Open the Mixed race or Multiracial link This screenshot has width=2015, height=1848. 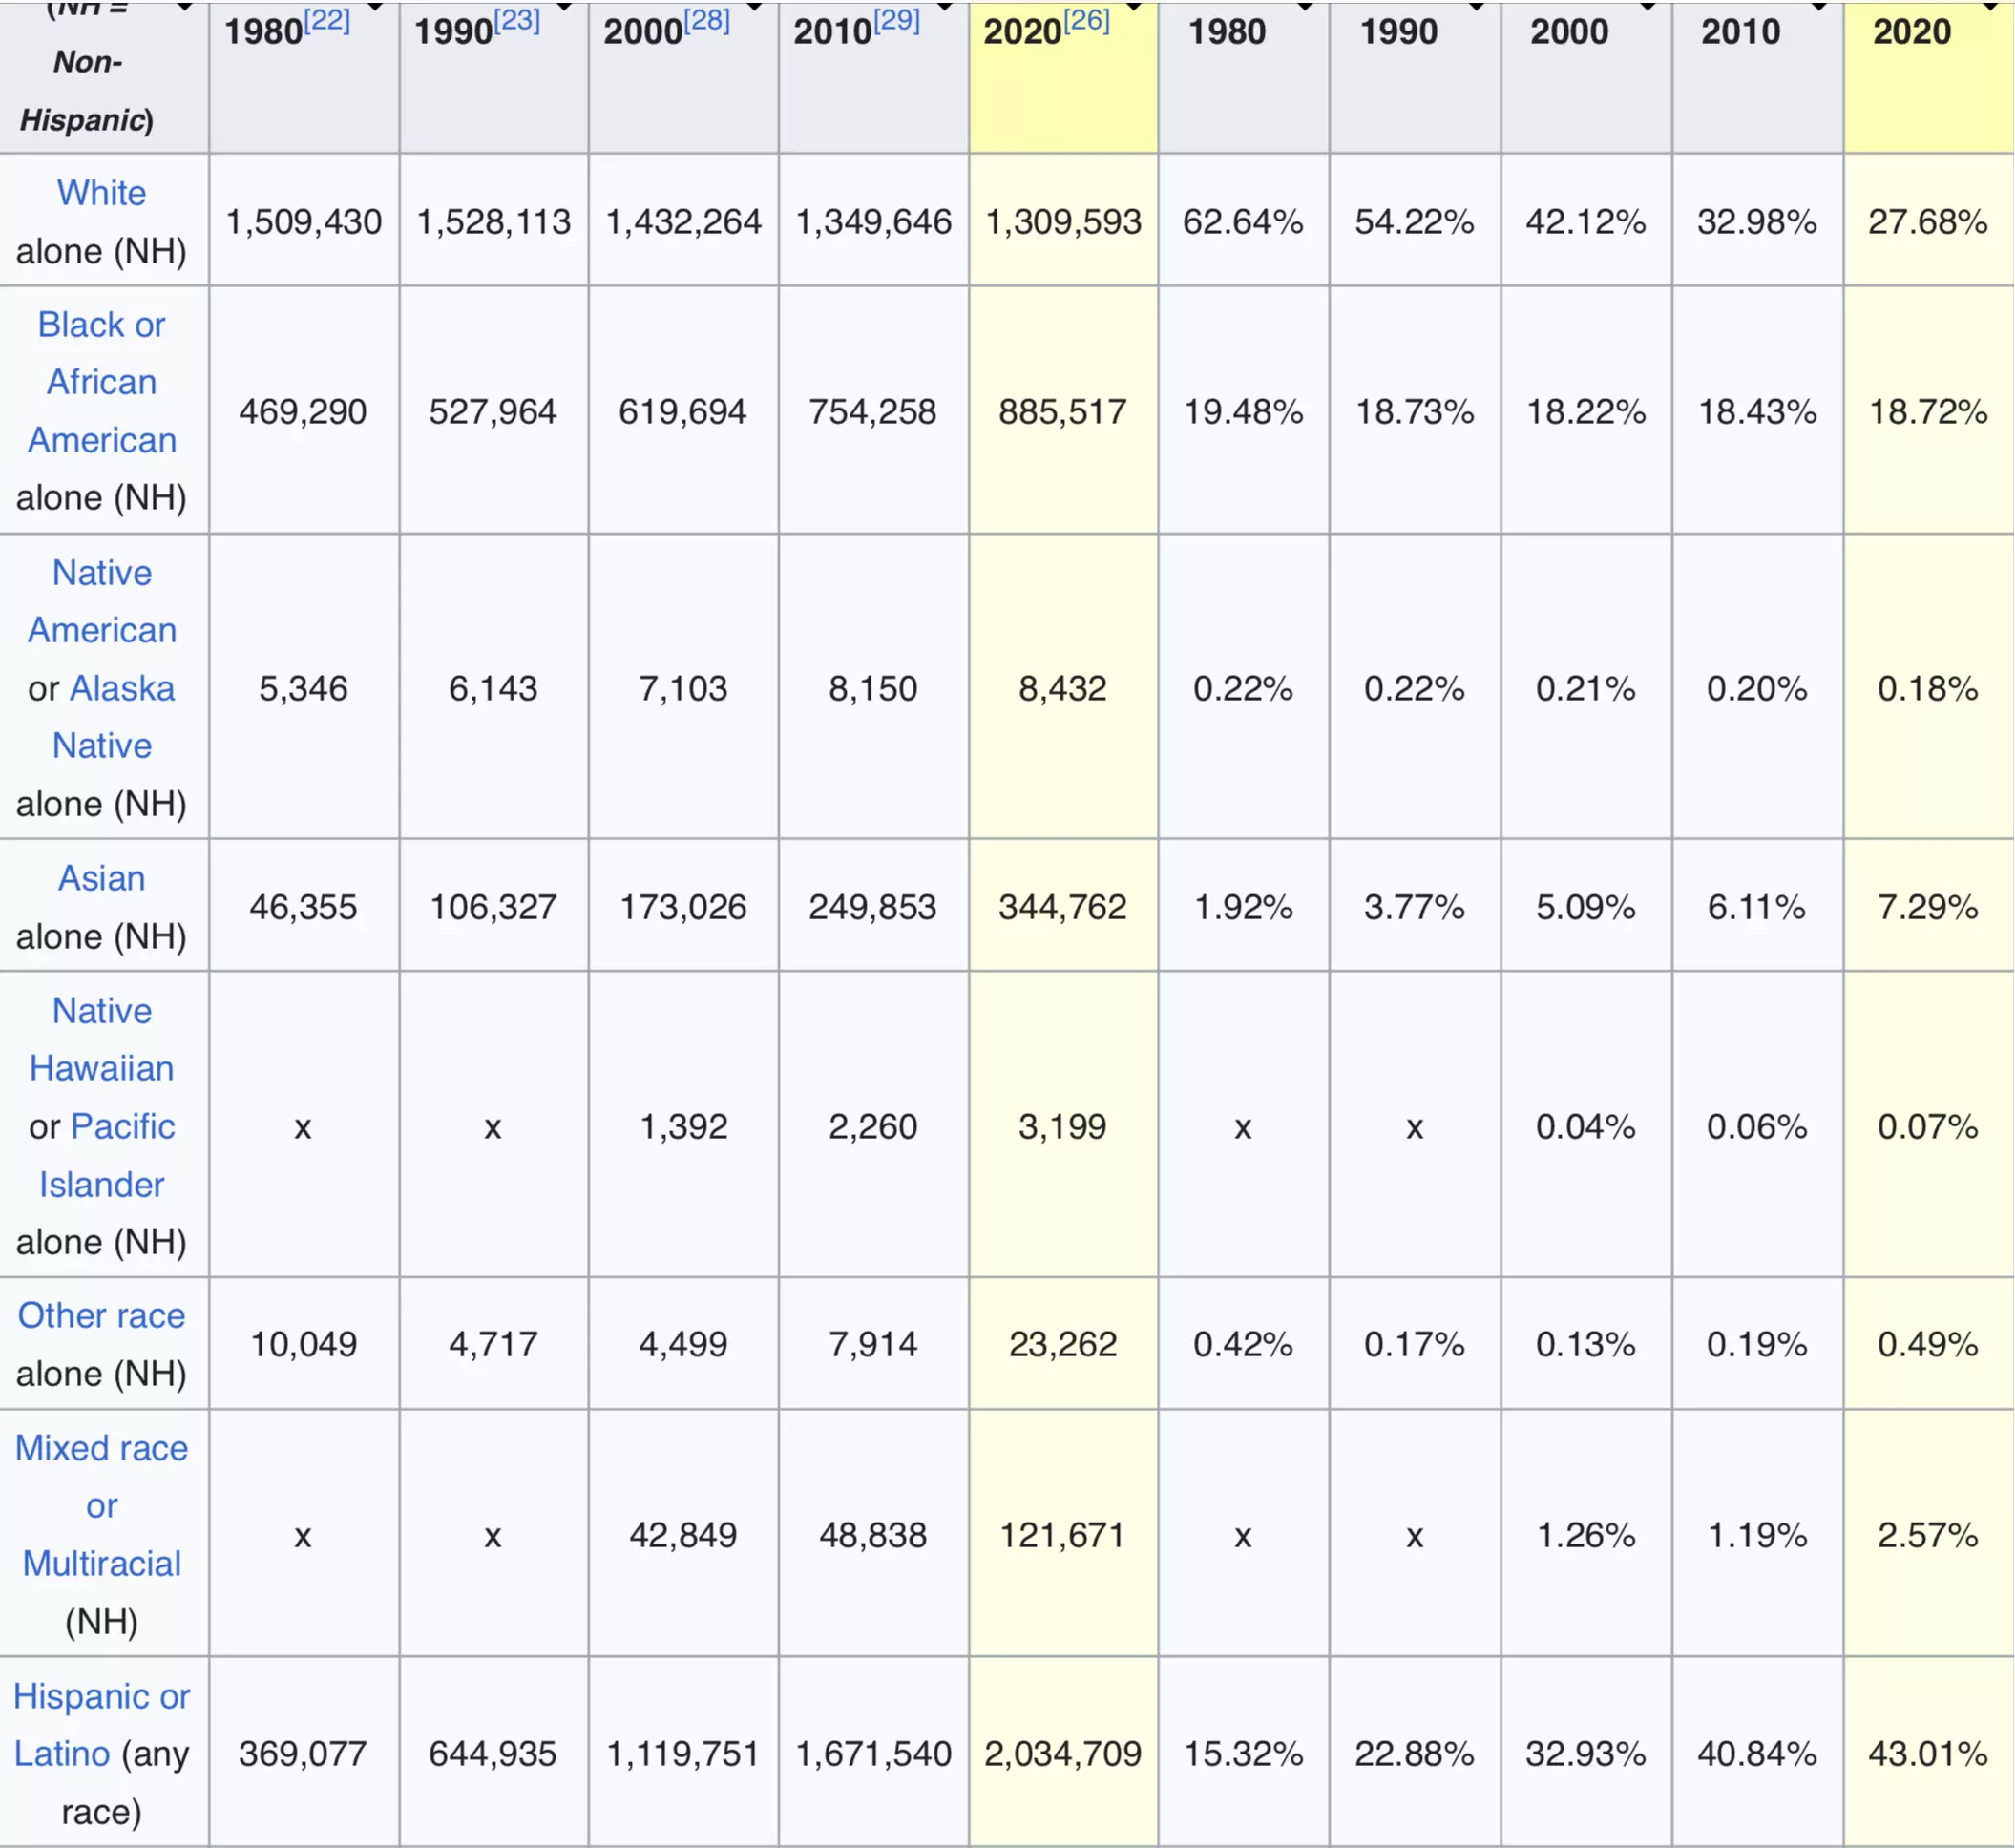[101, 1505]
